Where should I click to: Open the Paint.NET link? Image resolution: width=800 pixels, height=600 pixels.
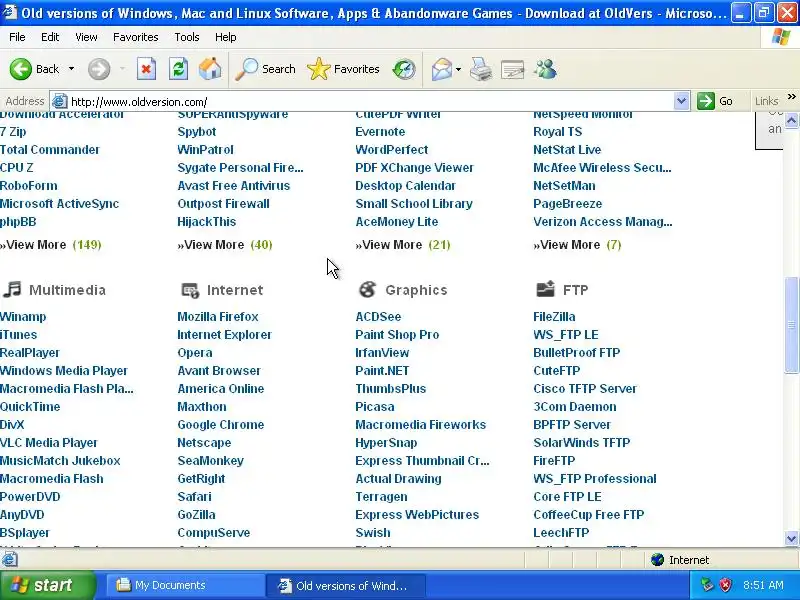(x=382, y=370)
